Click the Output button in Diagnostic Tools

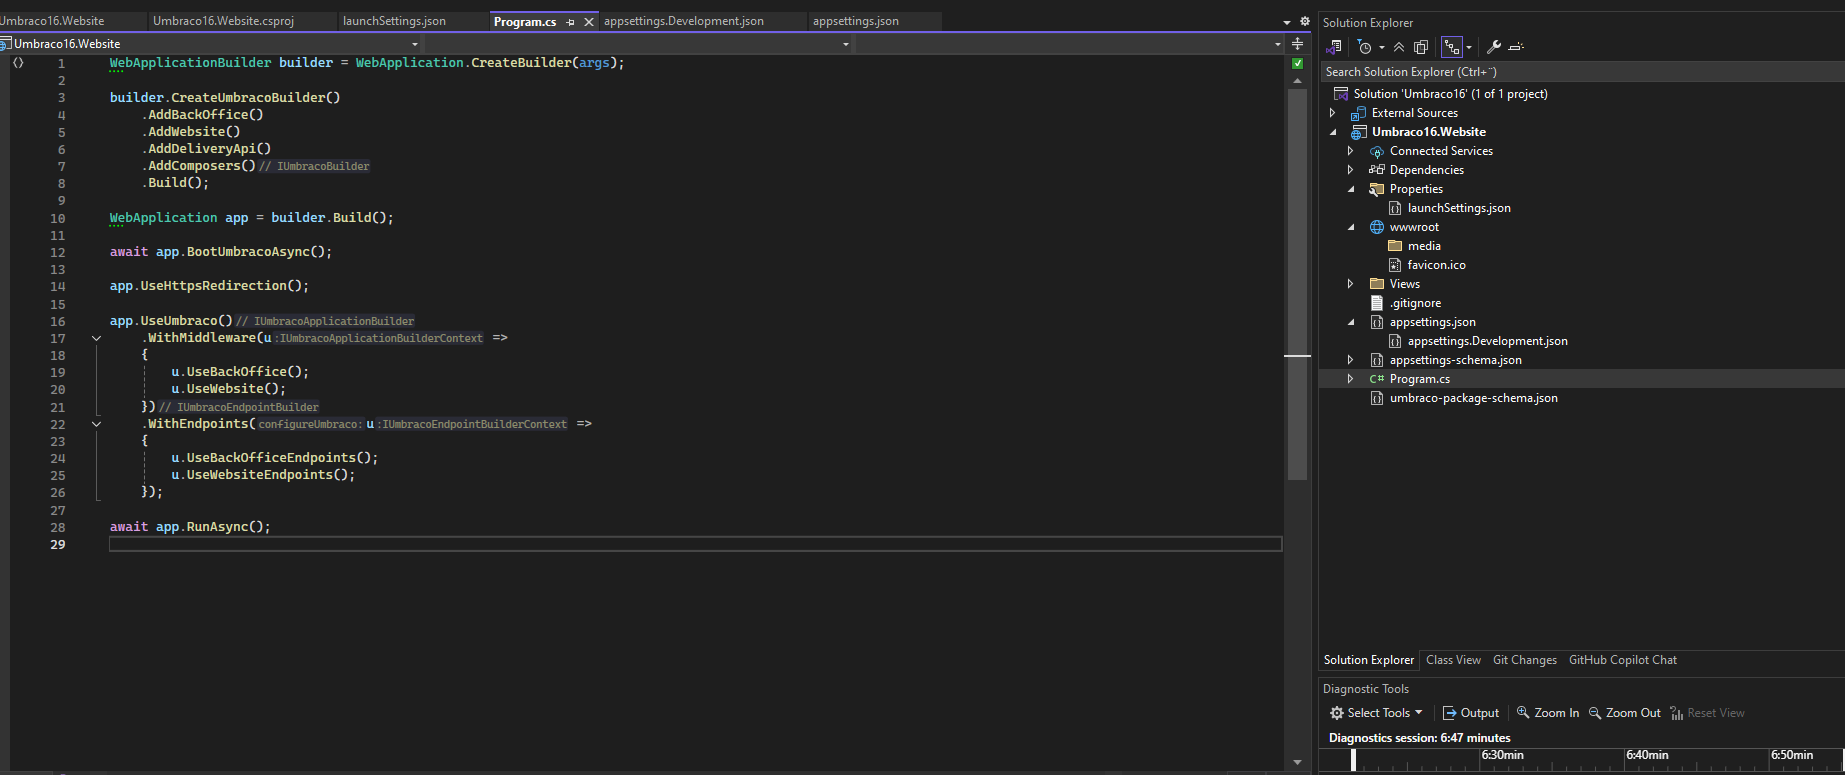[1471, 713]
